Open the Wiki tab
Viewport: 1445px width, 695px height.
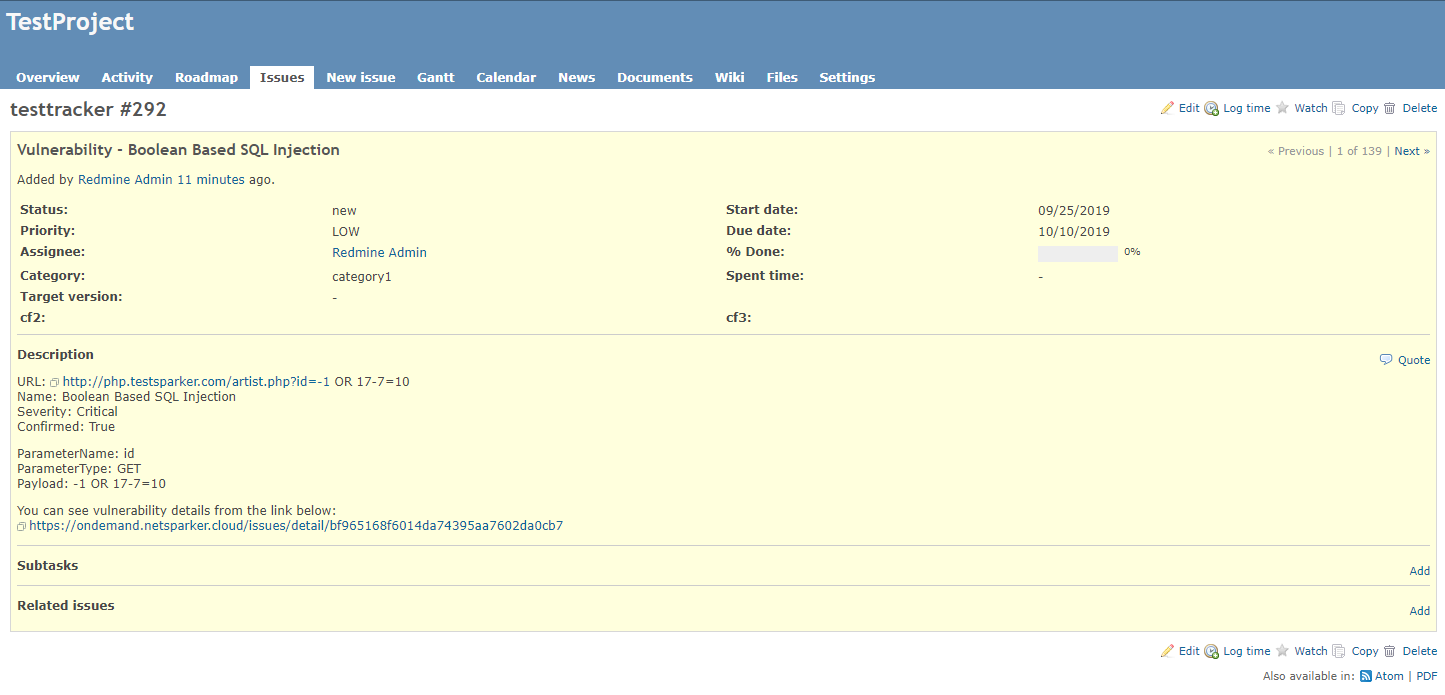[729, 77]
